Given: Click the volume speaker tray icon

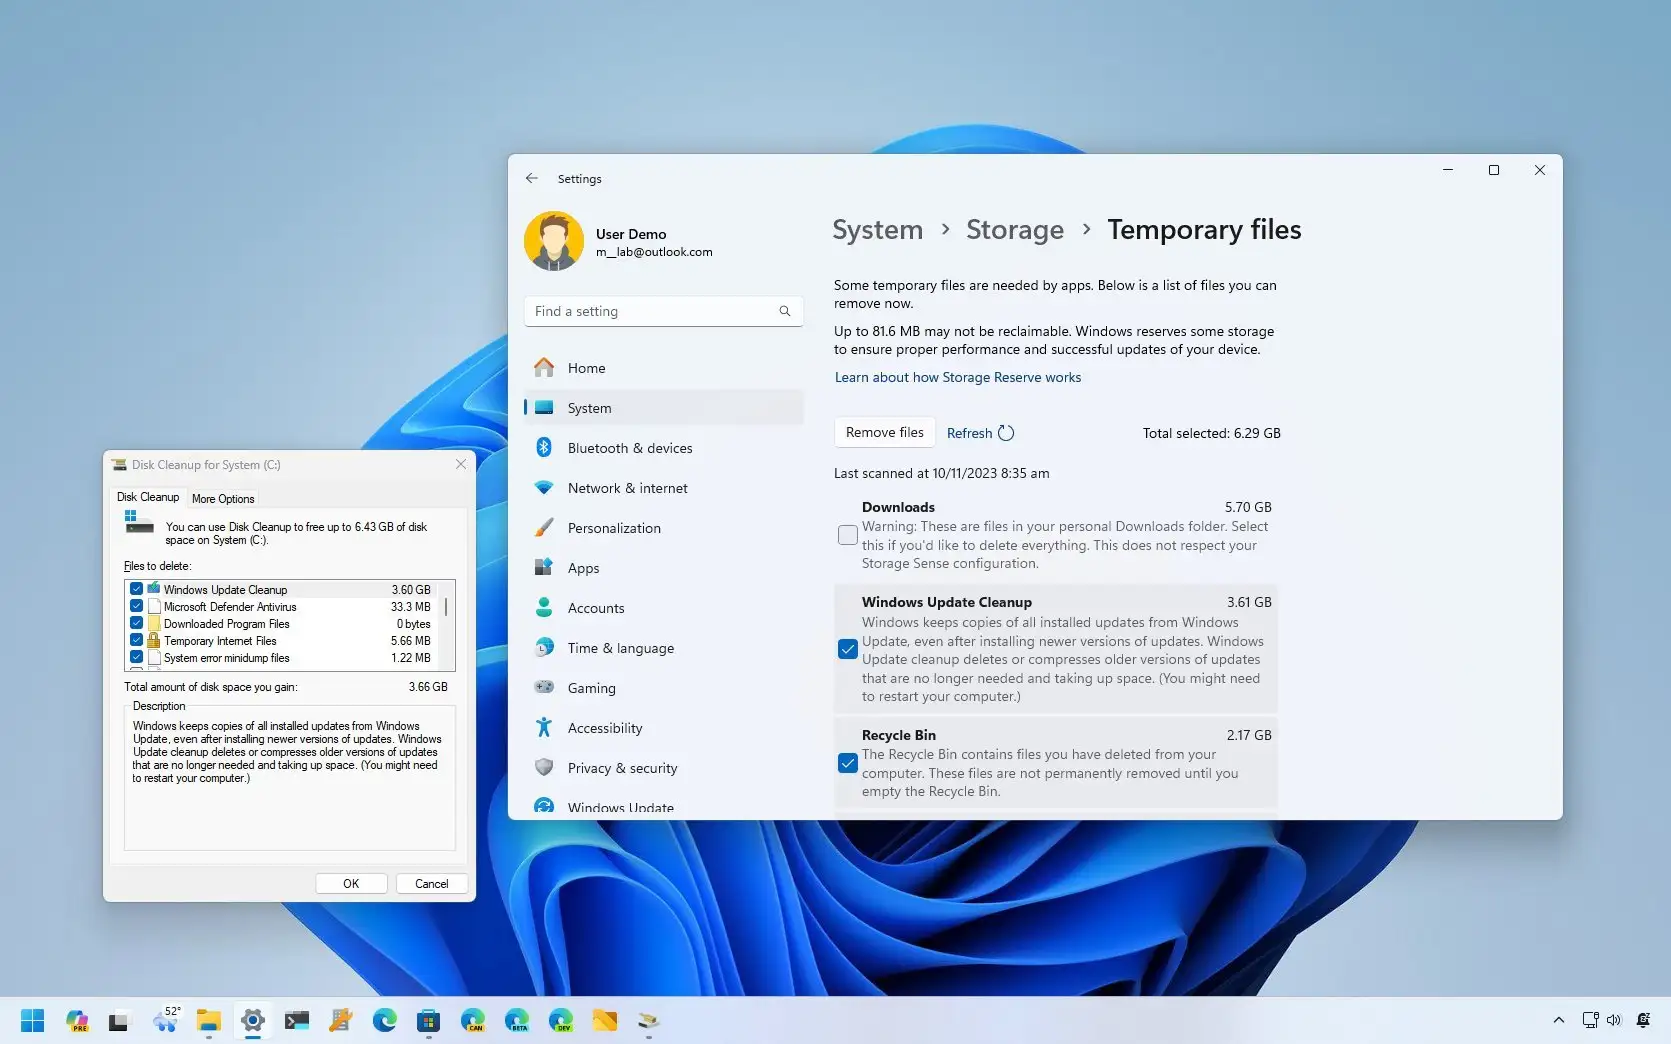Looking at the screenshot, I should pyautogui.click(x=1613, y=1020).
